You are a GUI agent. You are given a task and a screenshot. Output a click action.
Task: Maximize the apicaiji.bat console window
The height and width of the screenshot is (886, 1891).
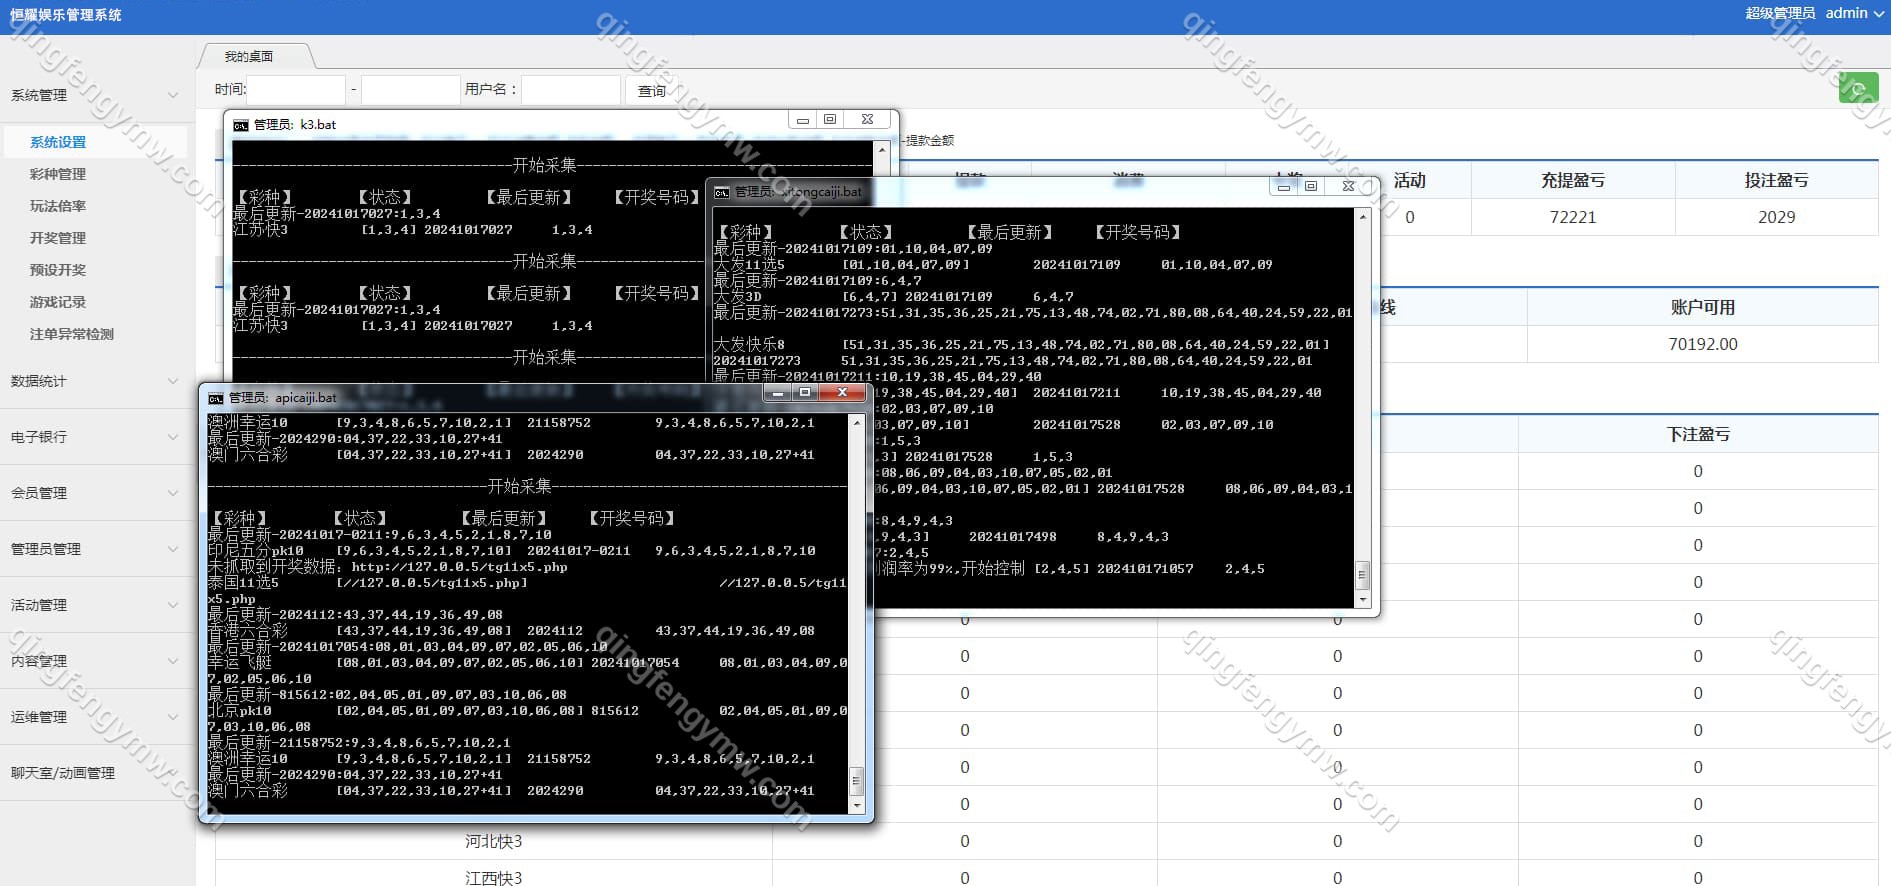(x=805, y=393)
